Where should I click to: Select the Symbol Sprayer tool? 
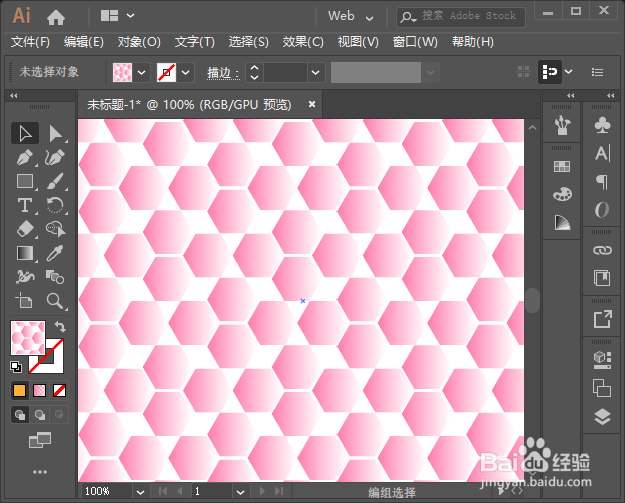point(25,277)
